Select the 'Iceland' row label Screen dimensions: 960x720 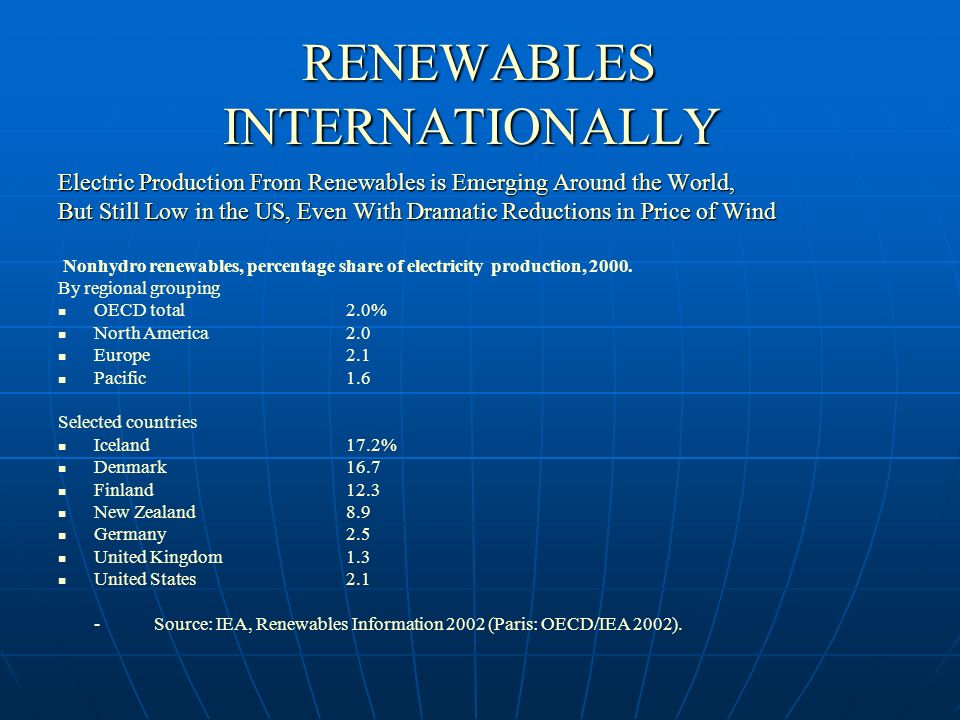(121, 445)
